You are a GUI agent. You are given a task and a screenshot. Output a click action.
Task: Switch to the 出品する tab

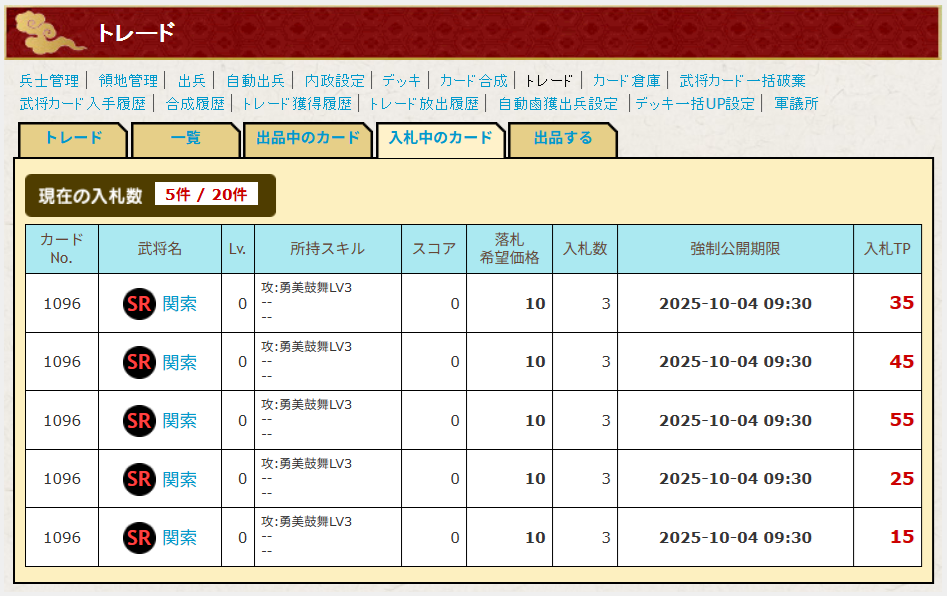(x=562, y=139)
